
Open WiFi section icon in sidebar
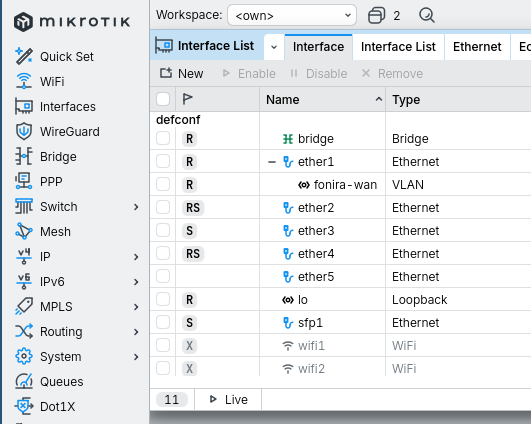click(x=24, y=81)
